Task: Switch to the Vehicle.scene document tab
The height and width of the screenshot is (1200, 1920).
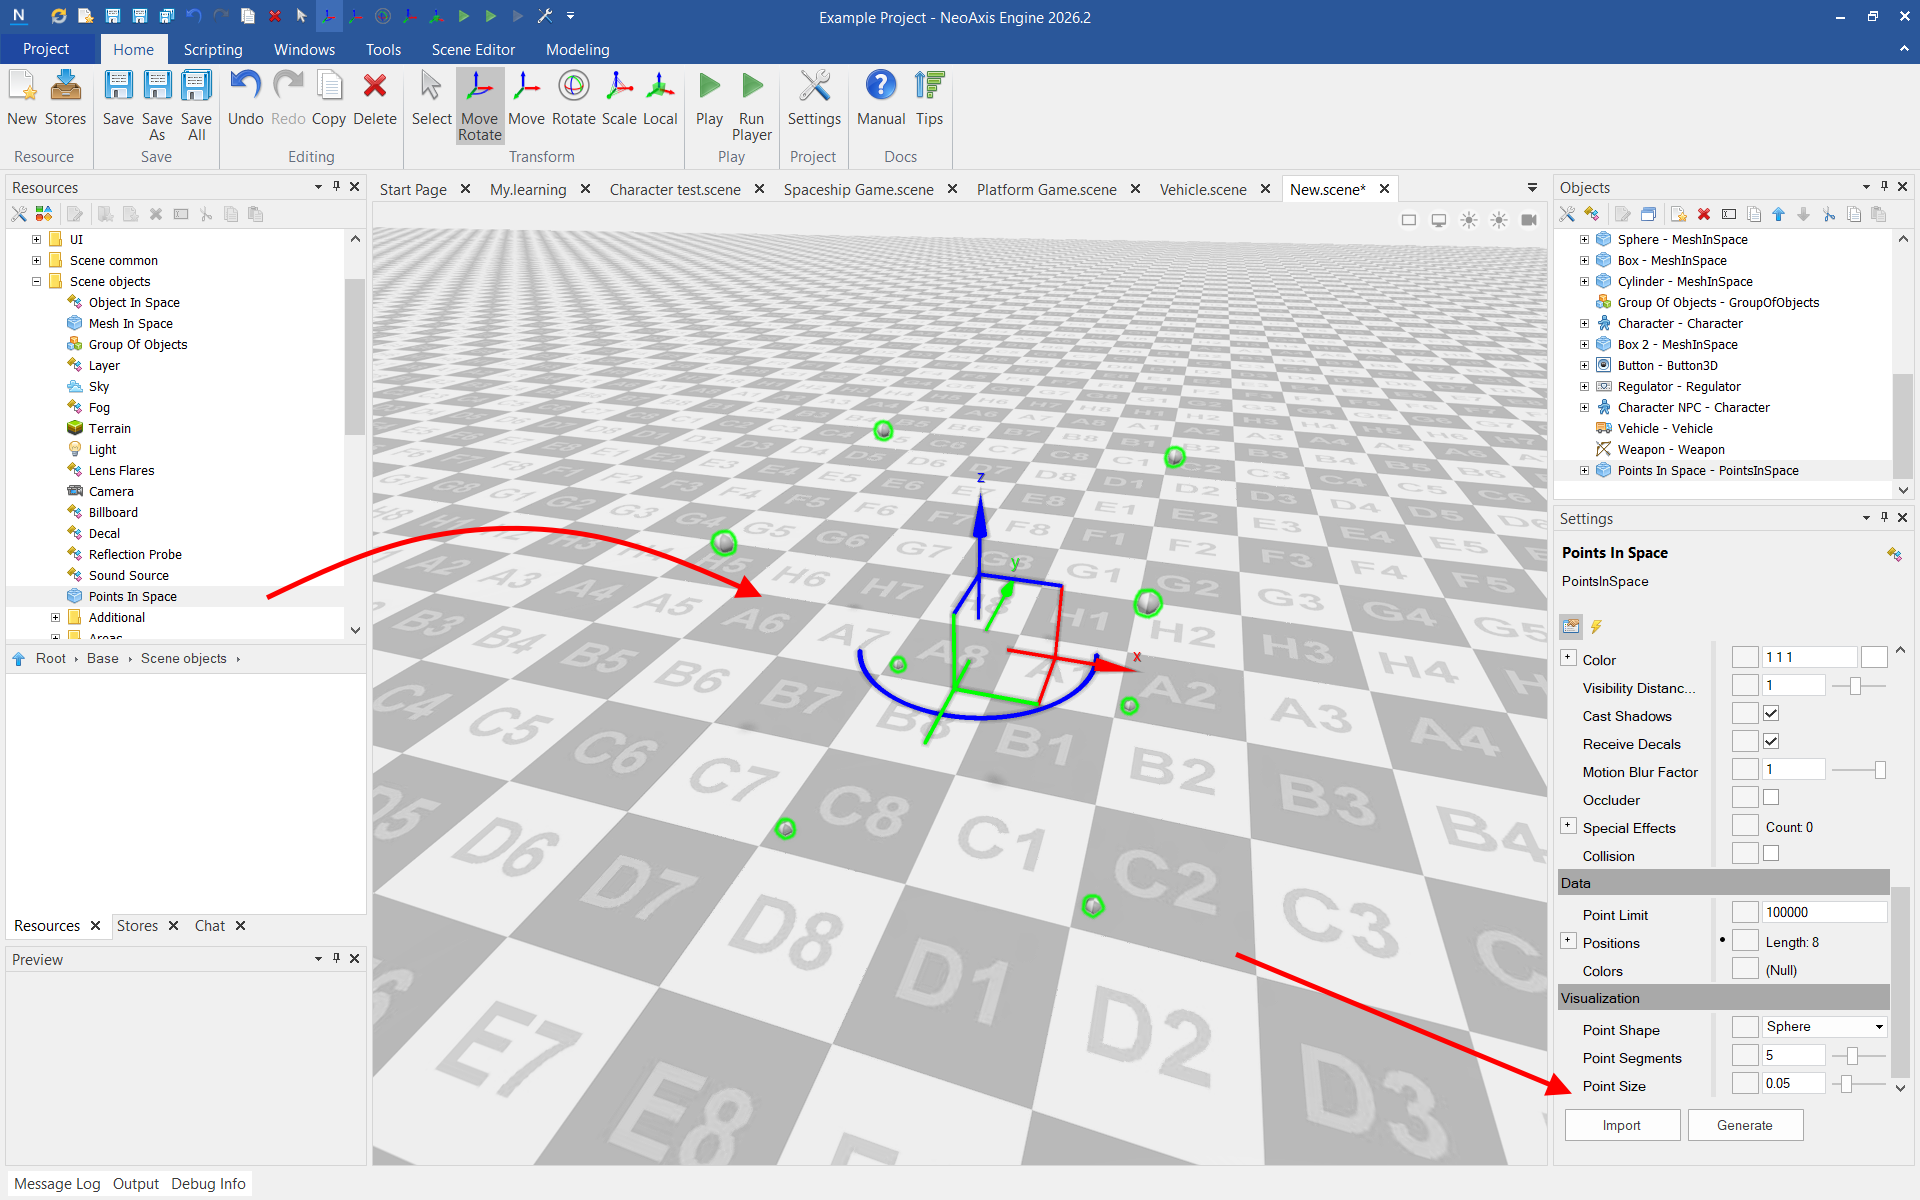Action: (1203, 189)
